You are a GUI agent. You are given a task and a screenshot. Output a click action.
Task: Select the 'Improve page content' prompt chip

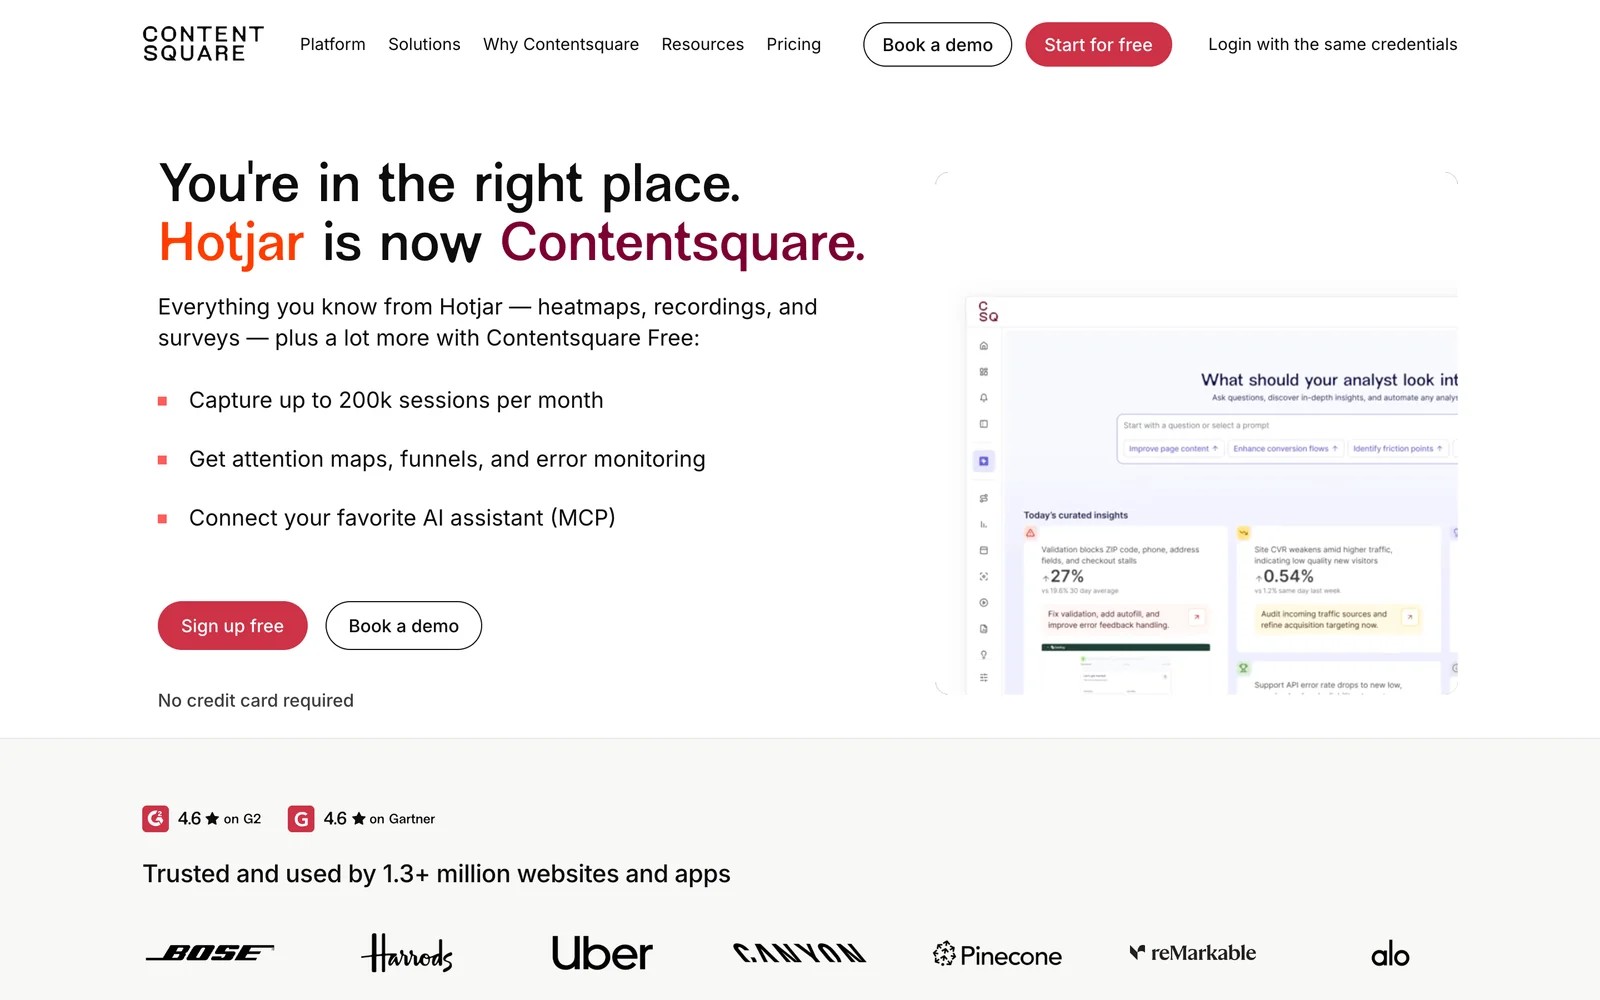coord(1173,449)
